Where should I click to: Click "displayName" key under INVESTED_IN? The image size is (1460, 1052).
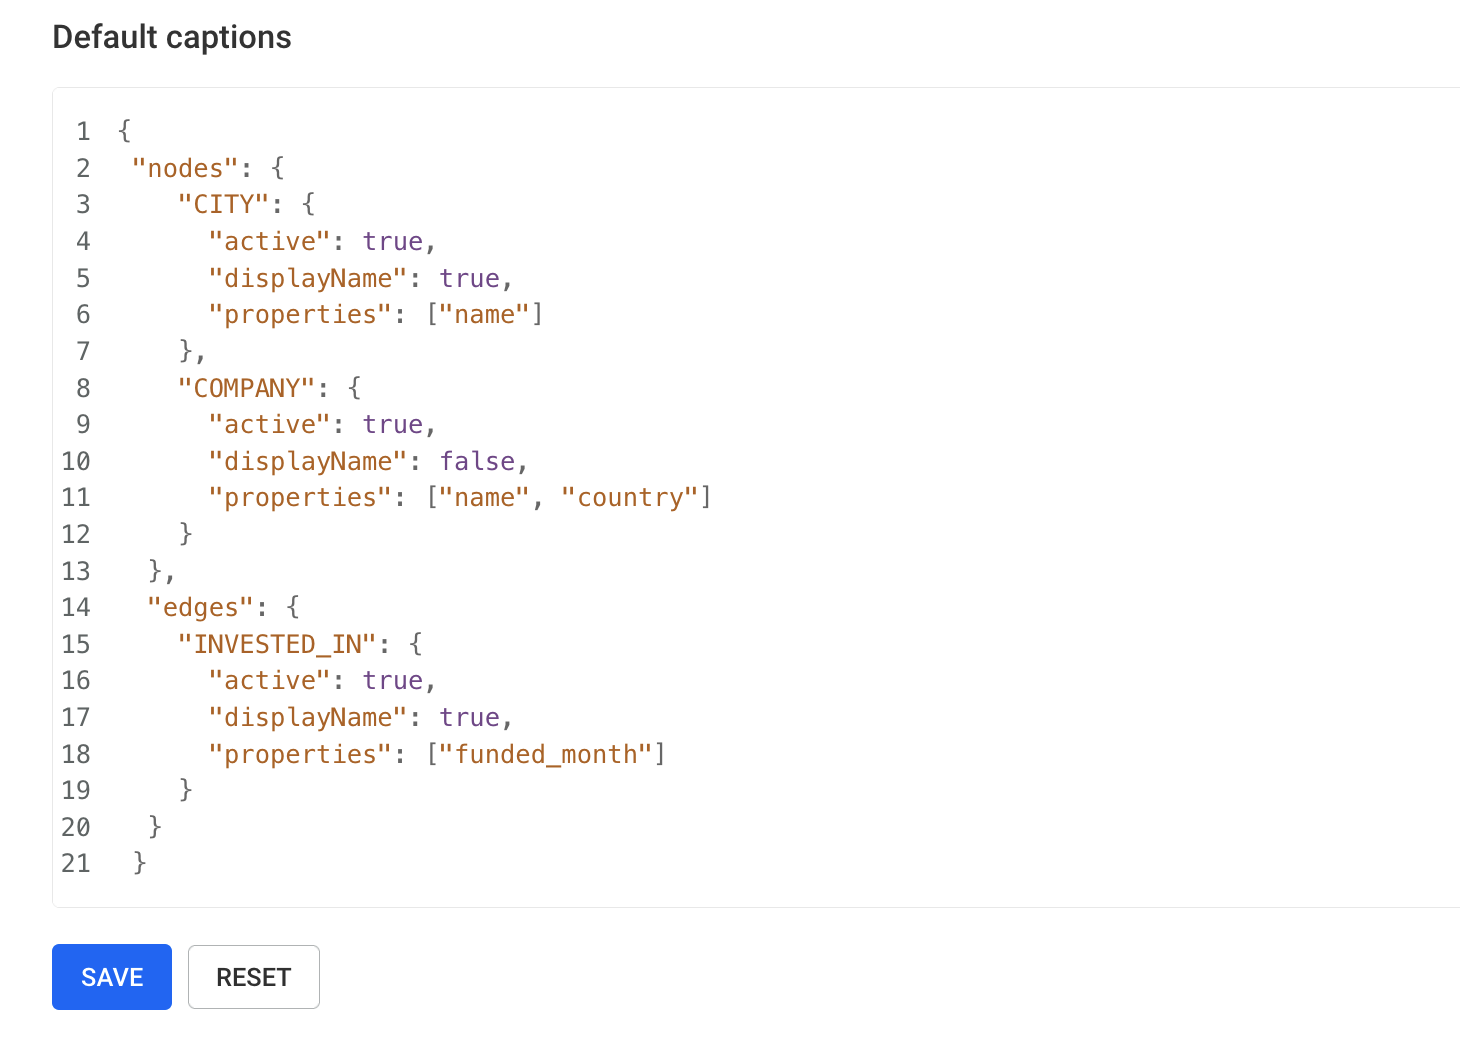309,717
